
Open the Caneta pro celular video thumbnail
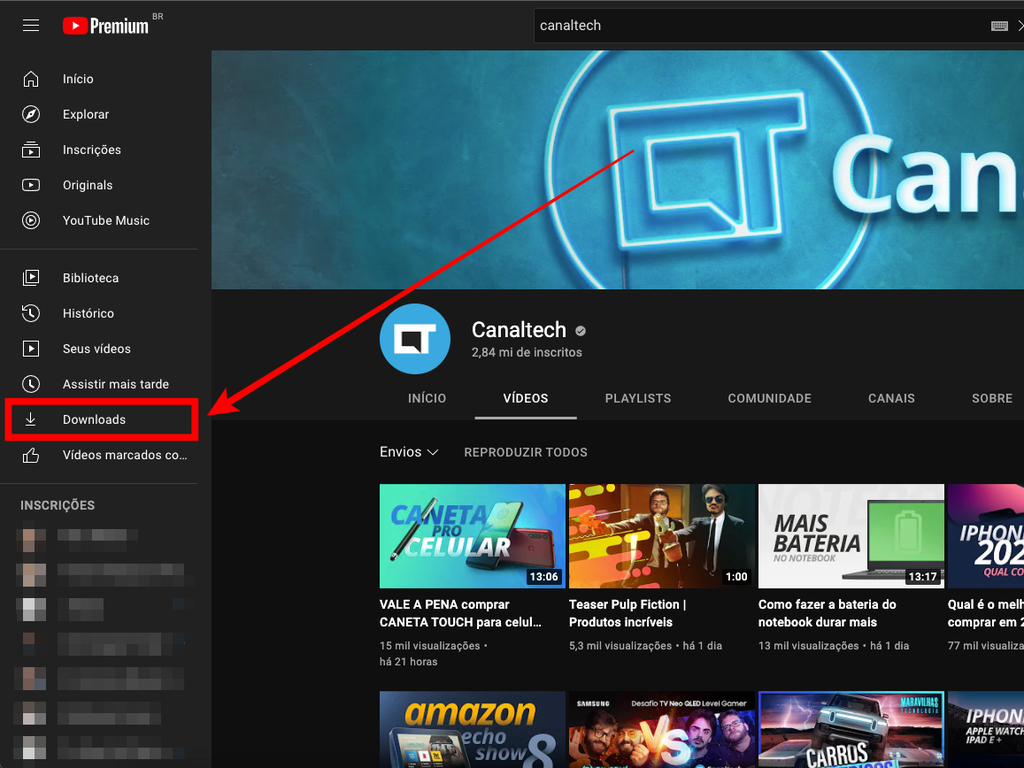[x=472, y=536]
